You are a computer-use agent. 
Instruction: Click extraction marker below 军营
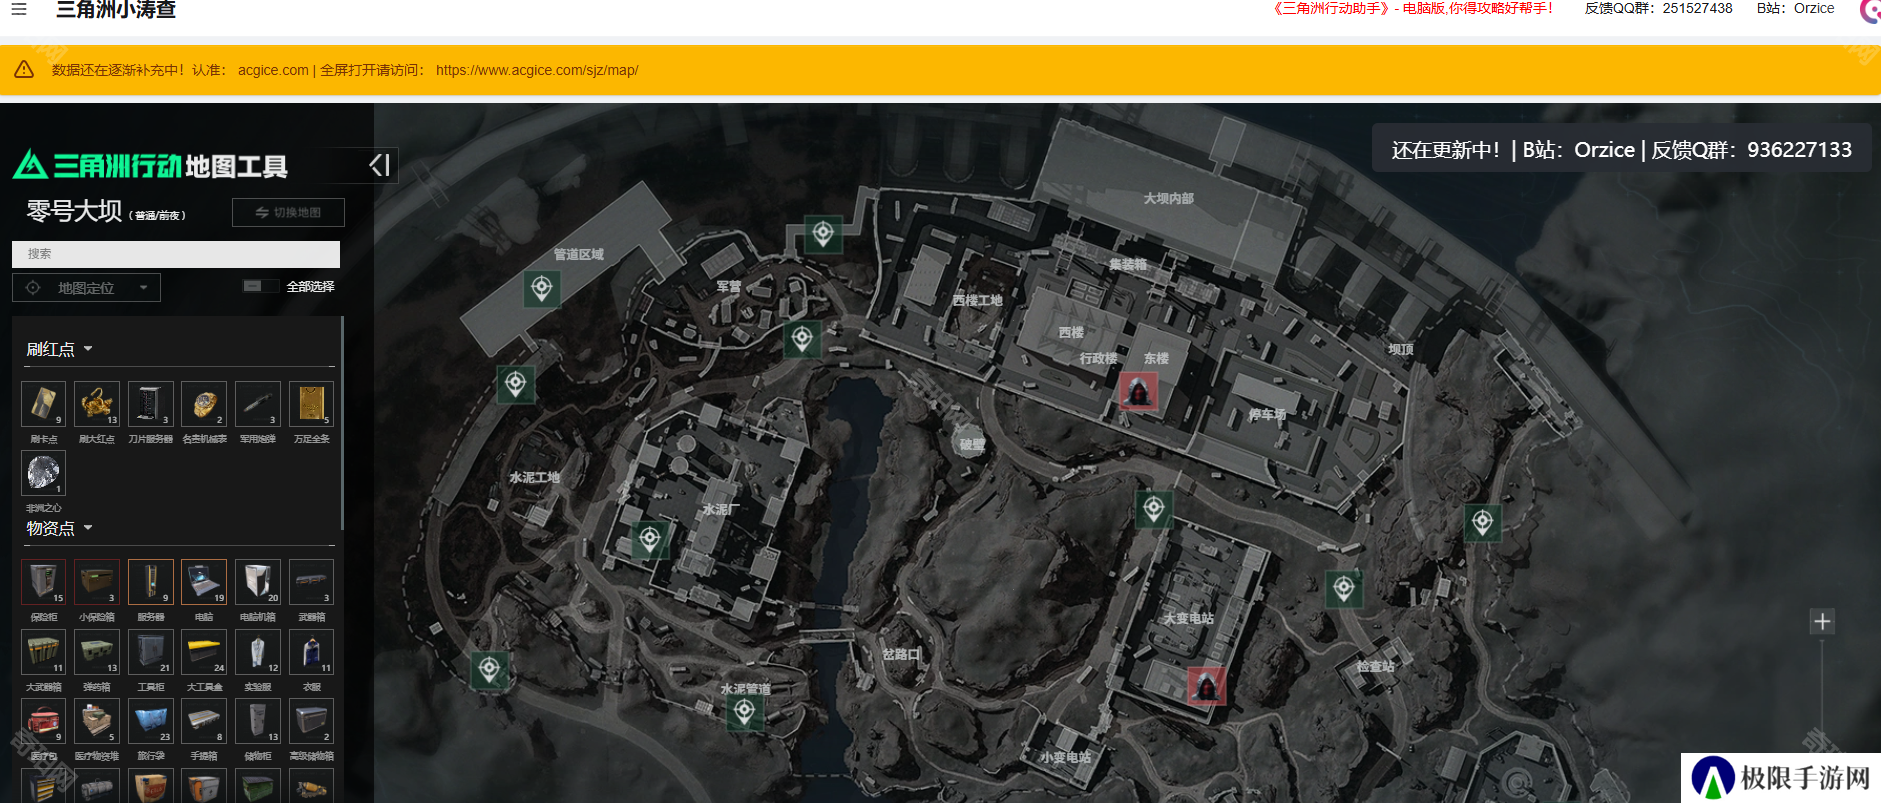pos(802,339)
